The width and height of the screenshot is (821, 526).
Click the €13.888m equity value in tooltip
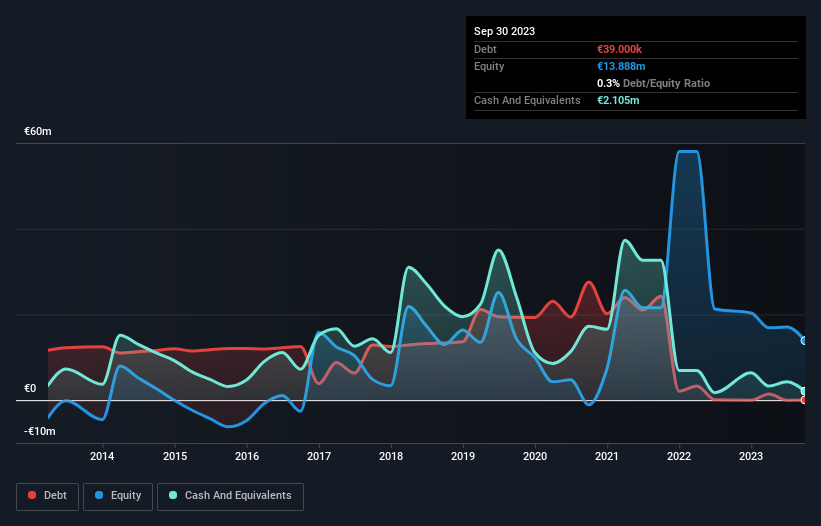click(x=621, y=66)
